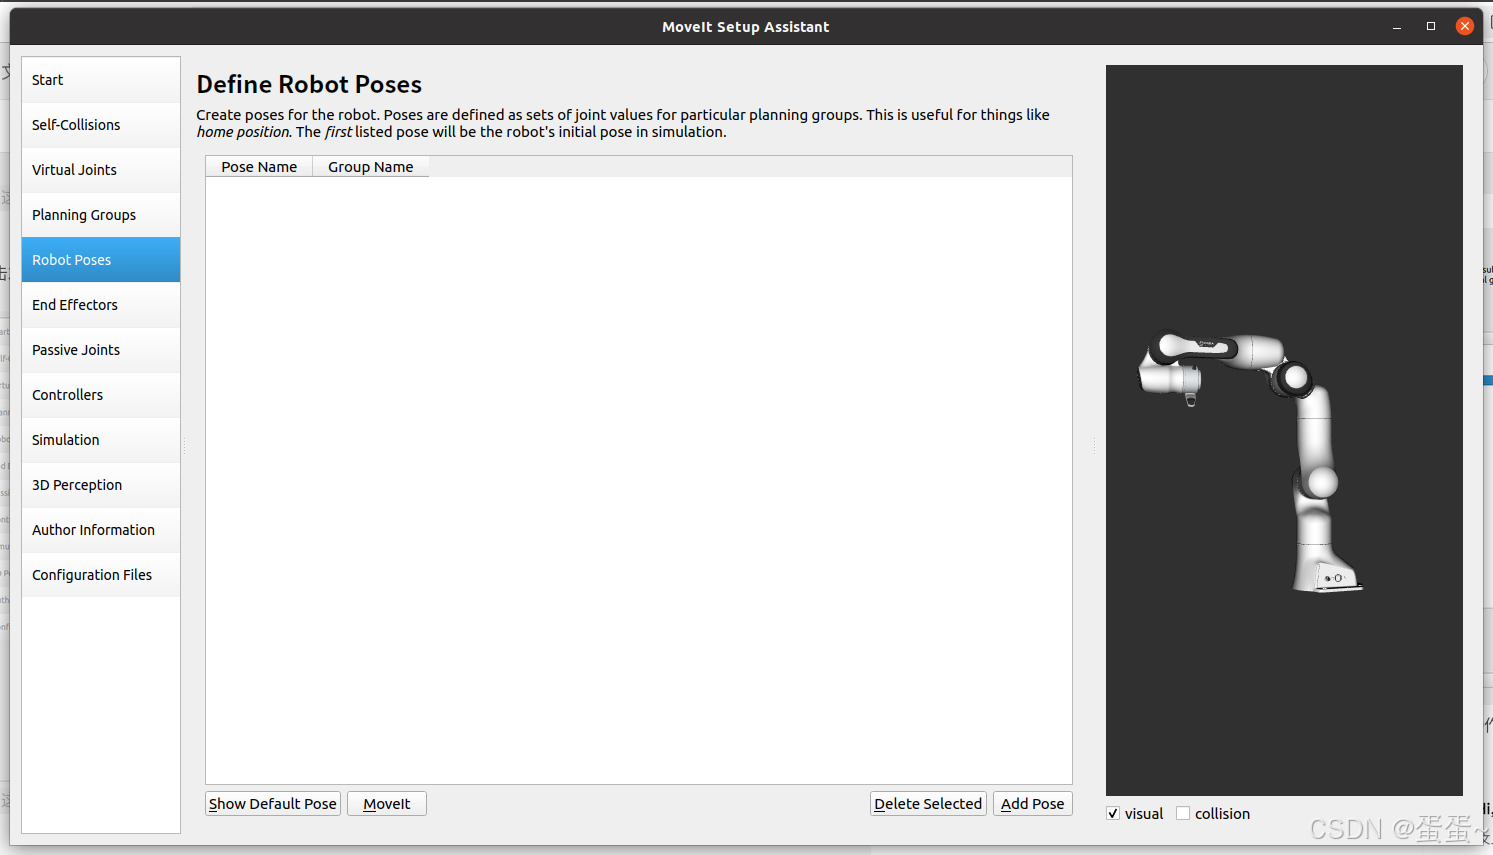Go to Passive Joints step
Image resolution: width=1493 pixels, height=855 pixels.
[x=101, y=350]
